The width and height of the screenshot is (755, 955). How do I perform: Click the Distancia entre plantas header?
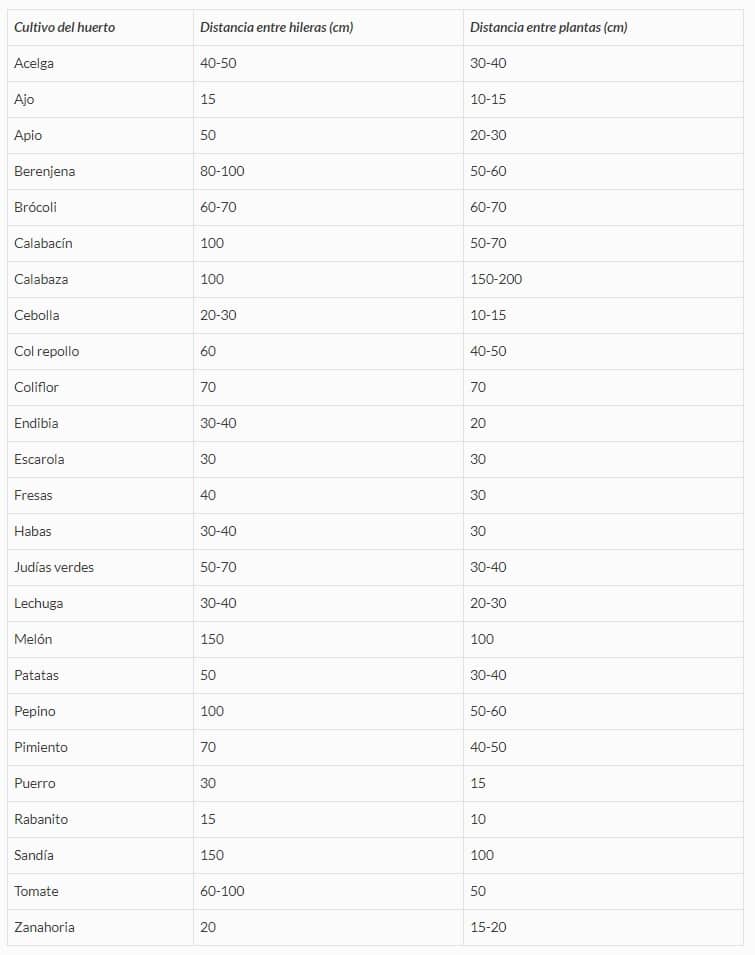click(x=549, y=27)
